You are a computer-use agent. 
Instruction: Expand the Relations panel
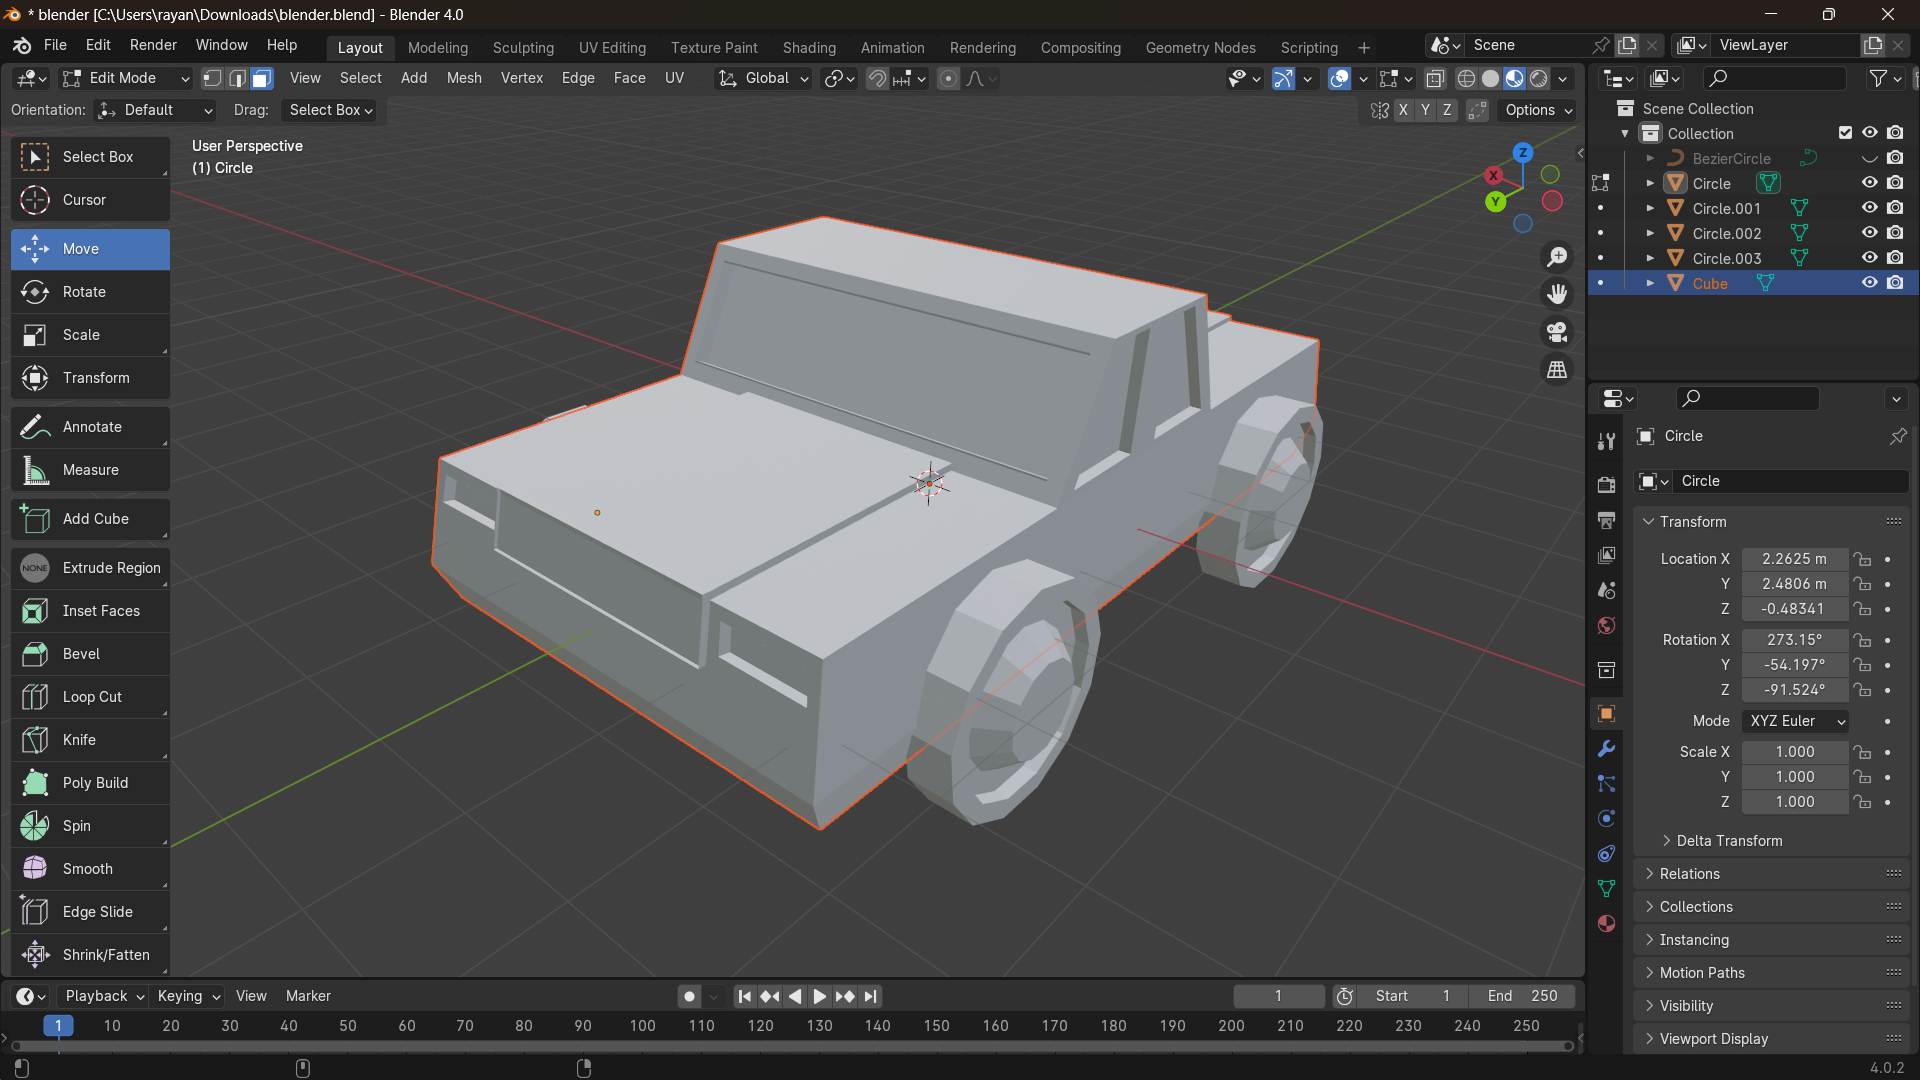pyautogui.click(x=1690, y=874)
